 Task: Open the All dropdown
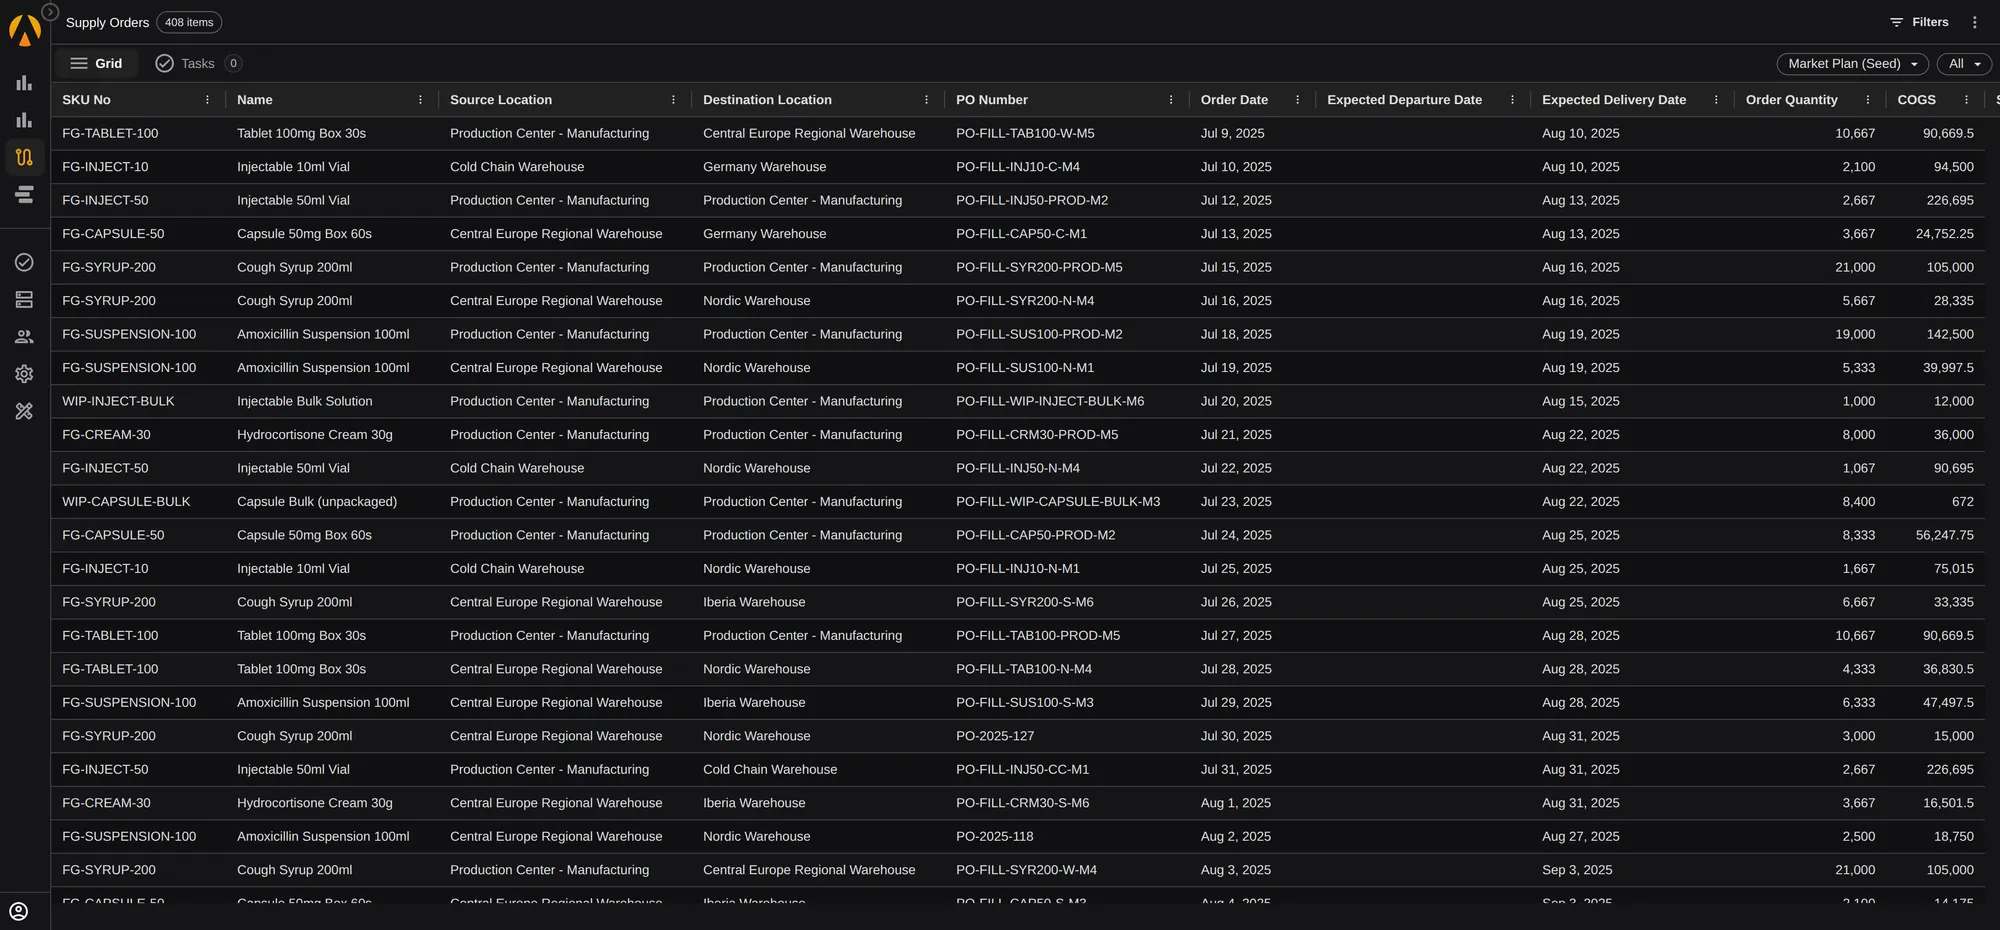point(1964,63)
